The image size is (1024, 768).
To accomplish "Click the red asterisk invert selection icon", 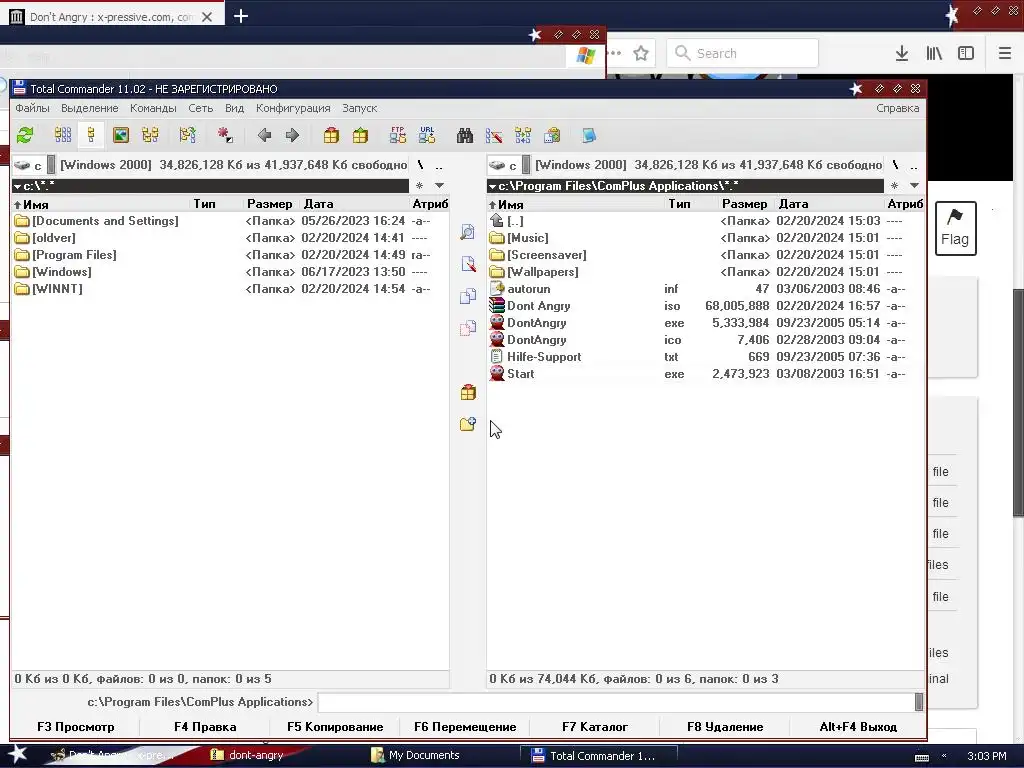I will pyautogui.click(x=225, y=135).
